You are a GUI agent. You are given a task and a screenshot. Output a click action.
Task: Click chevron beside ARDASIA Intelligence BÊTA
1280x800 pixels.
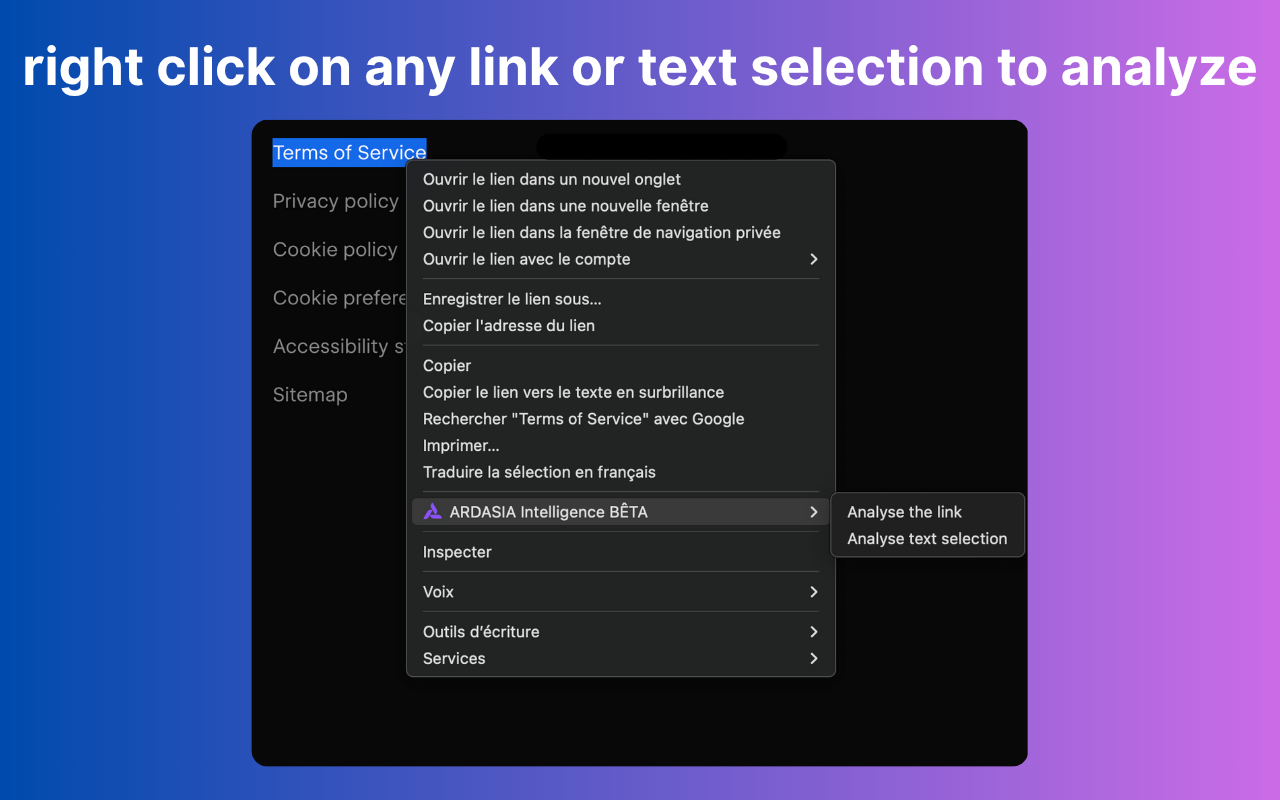814,512
